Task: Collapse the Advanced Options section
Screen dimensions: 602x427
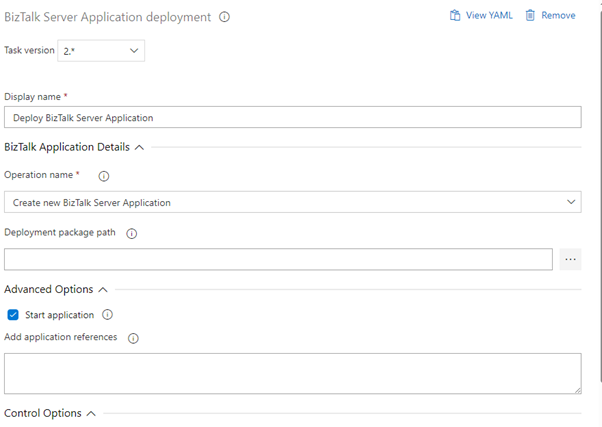Action: point(103,289)
